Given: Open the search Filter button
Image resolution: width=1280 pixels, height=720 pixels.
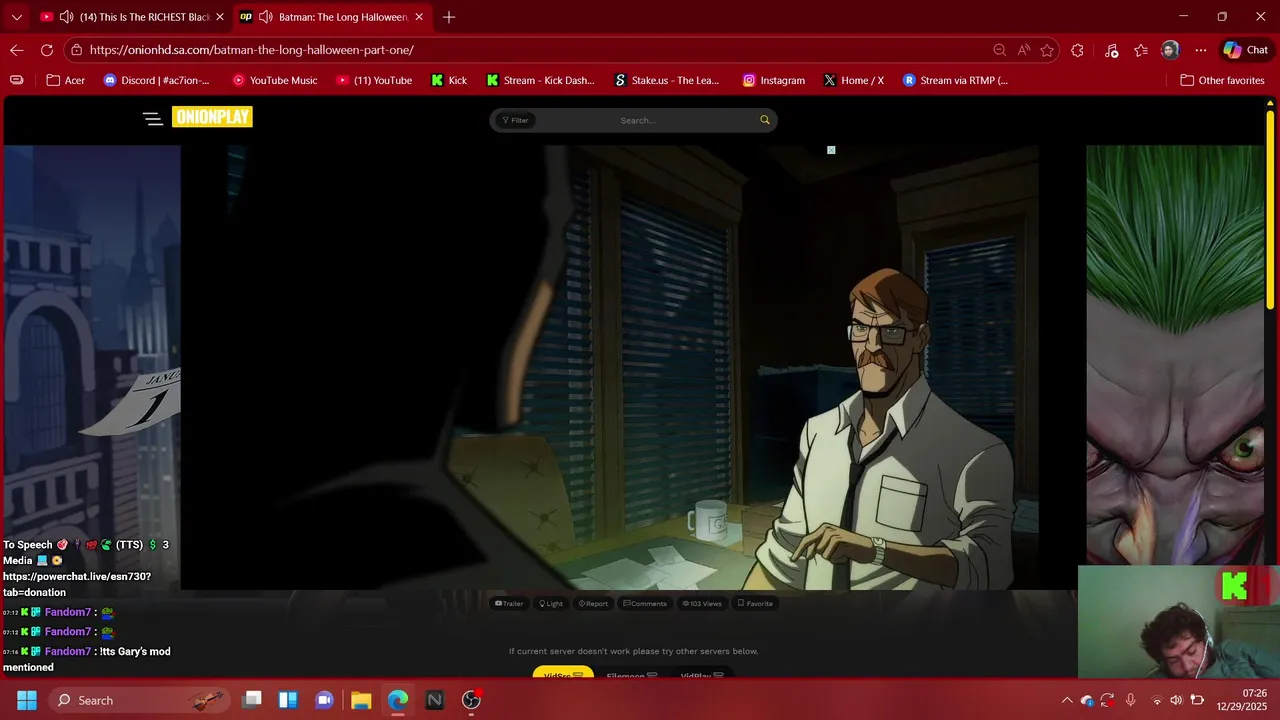Looking at the screenshot, I should point(516,120).
